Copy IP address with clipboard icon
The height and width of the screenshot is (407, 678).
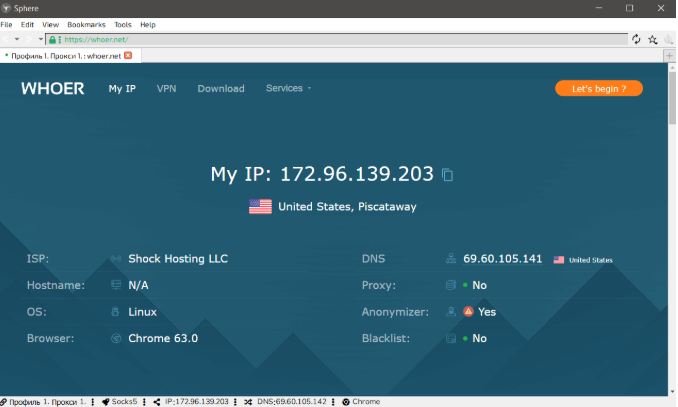448,175
